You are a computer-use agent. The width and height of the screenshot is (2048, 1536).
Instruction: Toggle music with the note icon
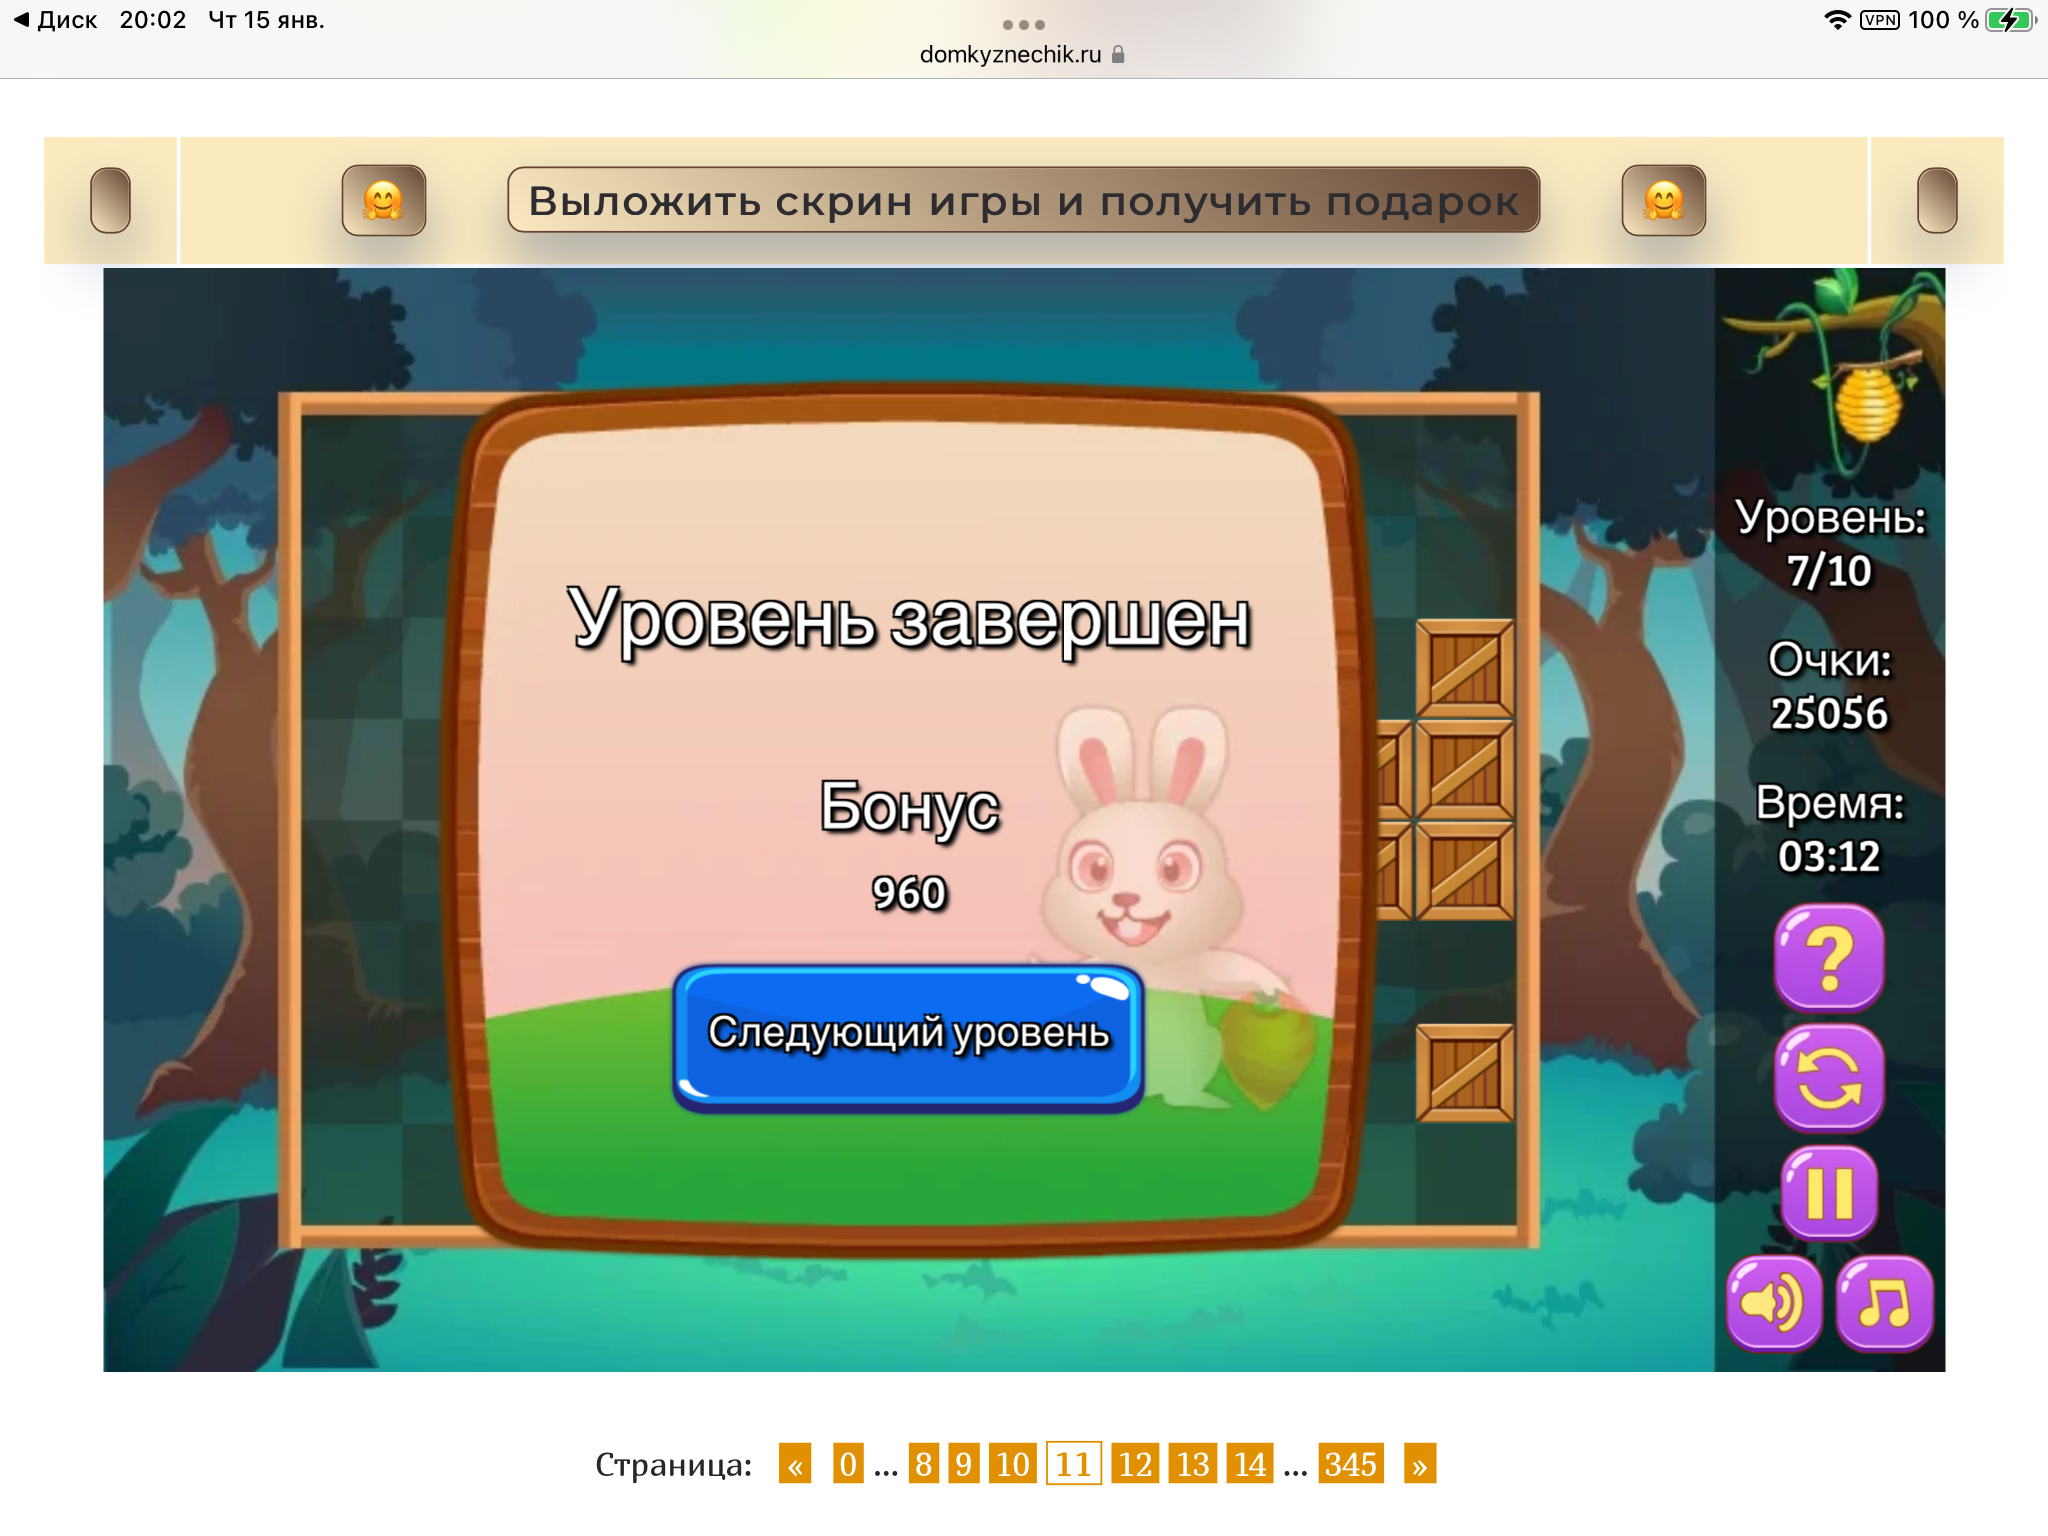[x=1884, y=1303]
